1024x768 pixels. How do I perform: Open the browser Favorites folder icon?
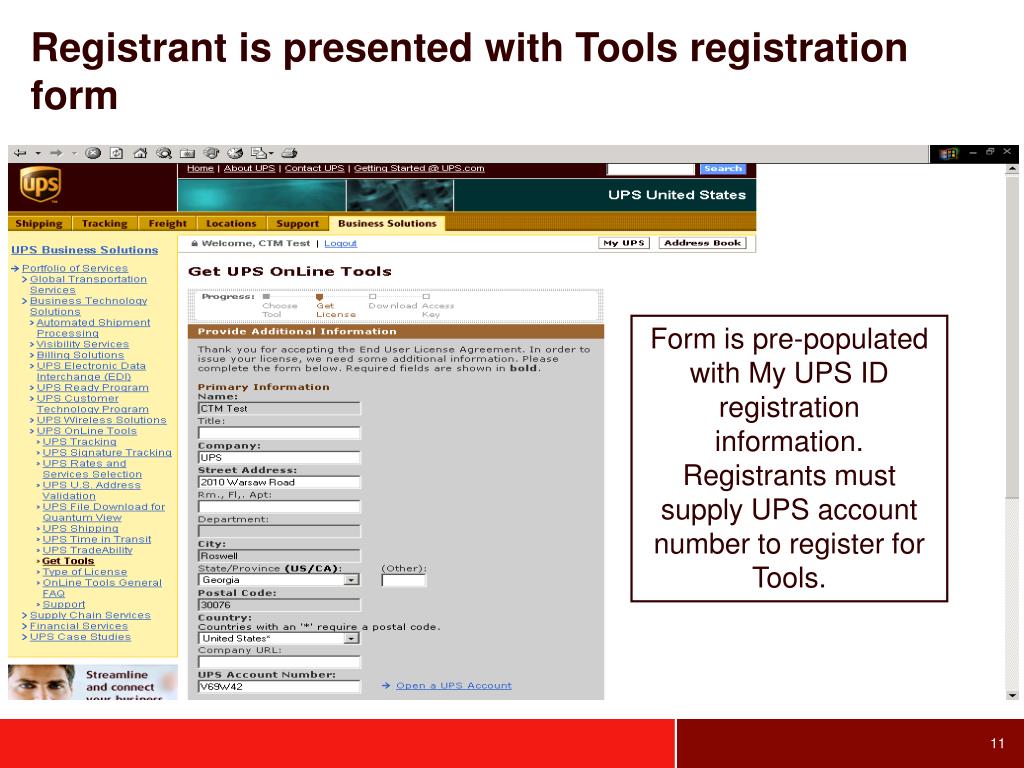pos(187,153)
